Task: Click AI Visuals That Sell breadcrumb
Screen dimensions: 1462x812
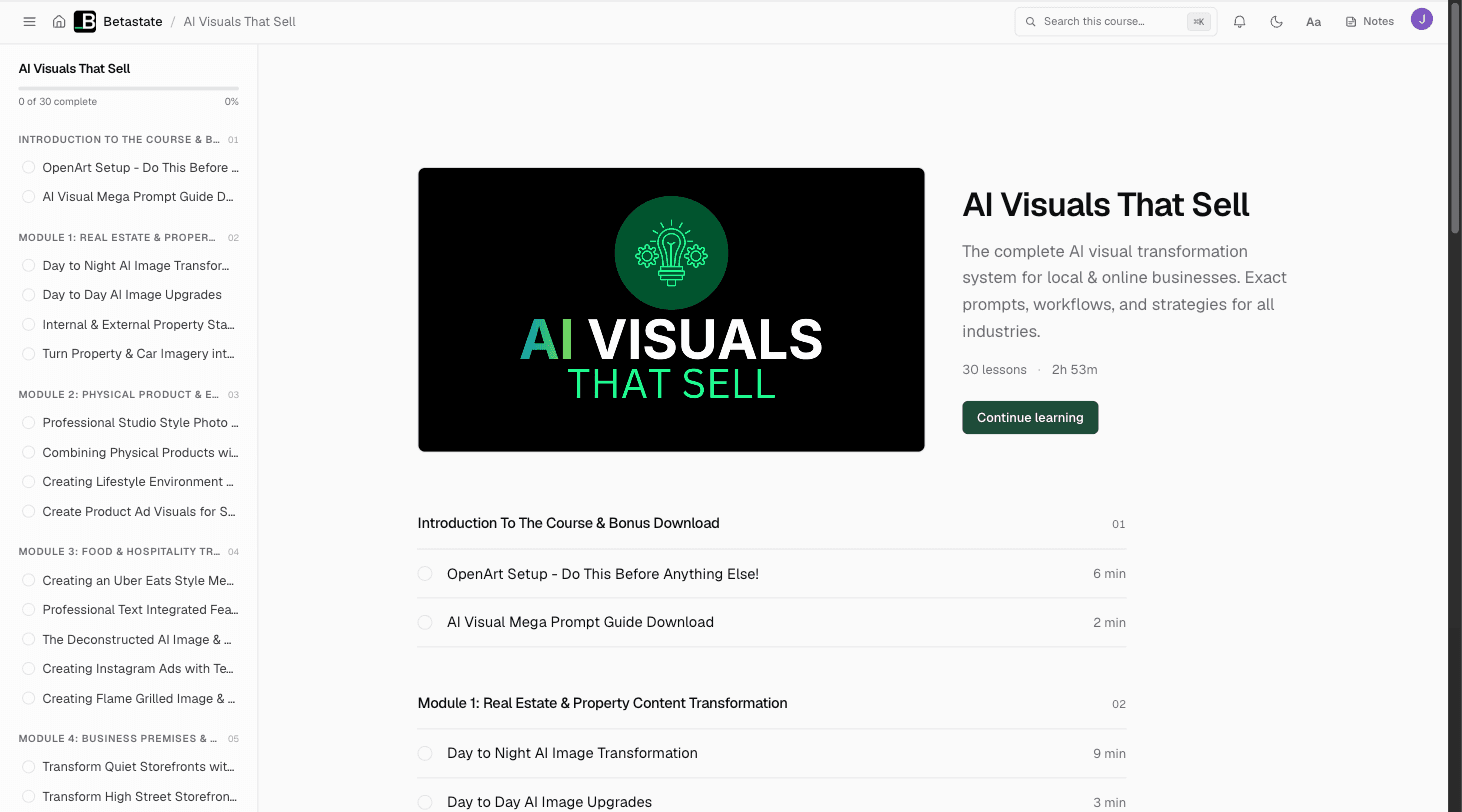Action: click(x=240, y=21)
